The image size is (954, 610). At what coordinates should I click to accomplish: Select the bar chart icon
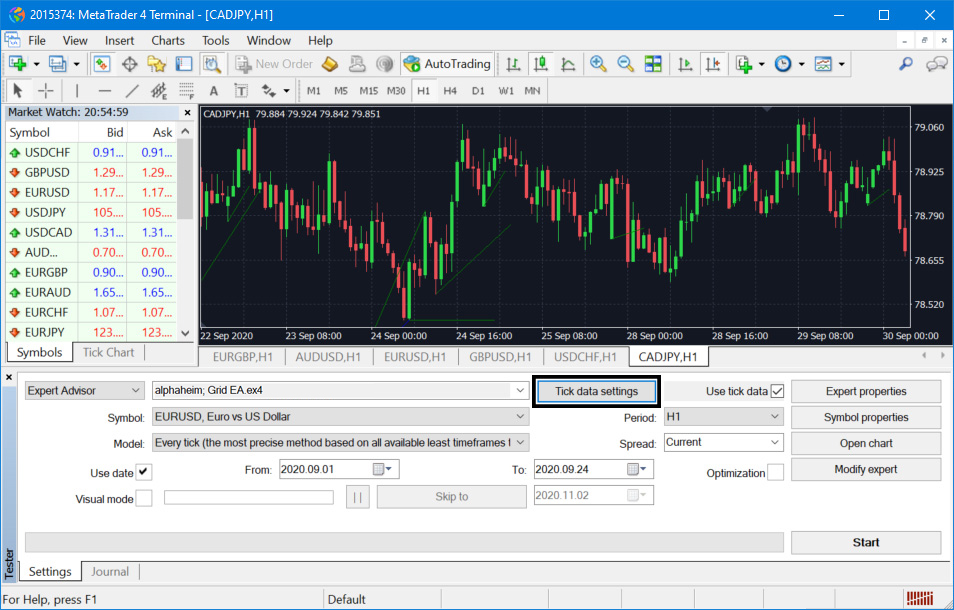point(513,64)
